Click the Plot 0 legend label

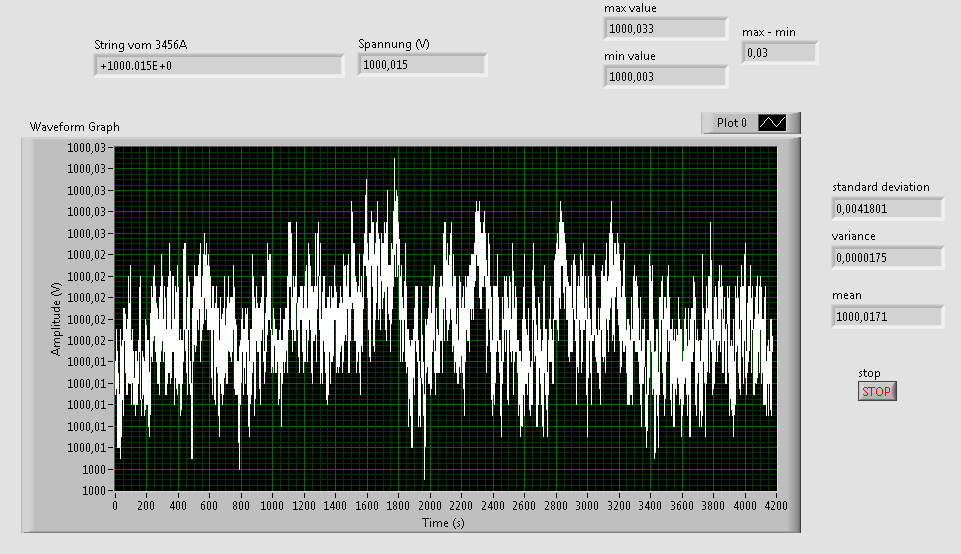[732, 123]
